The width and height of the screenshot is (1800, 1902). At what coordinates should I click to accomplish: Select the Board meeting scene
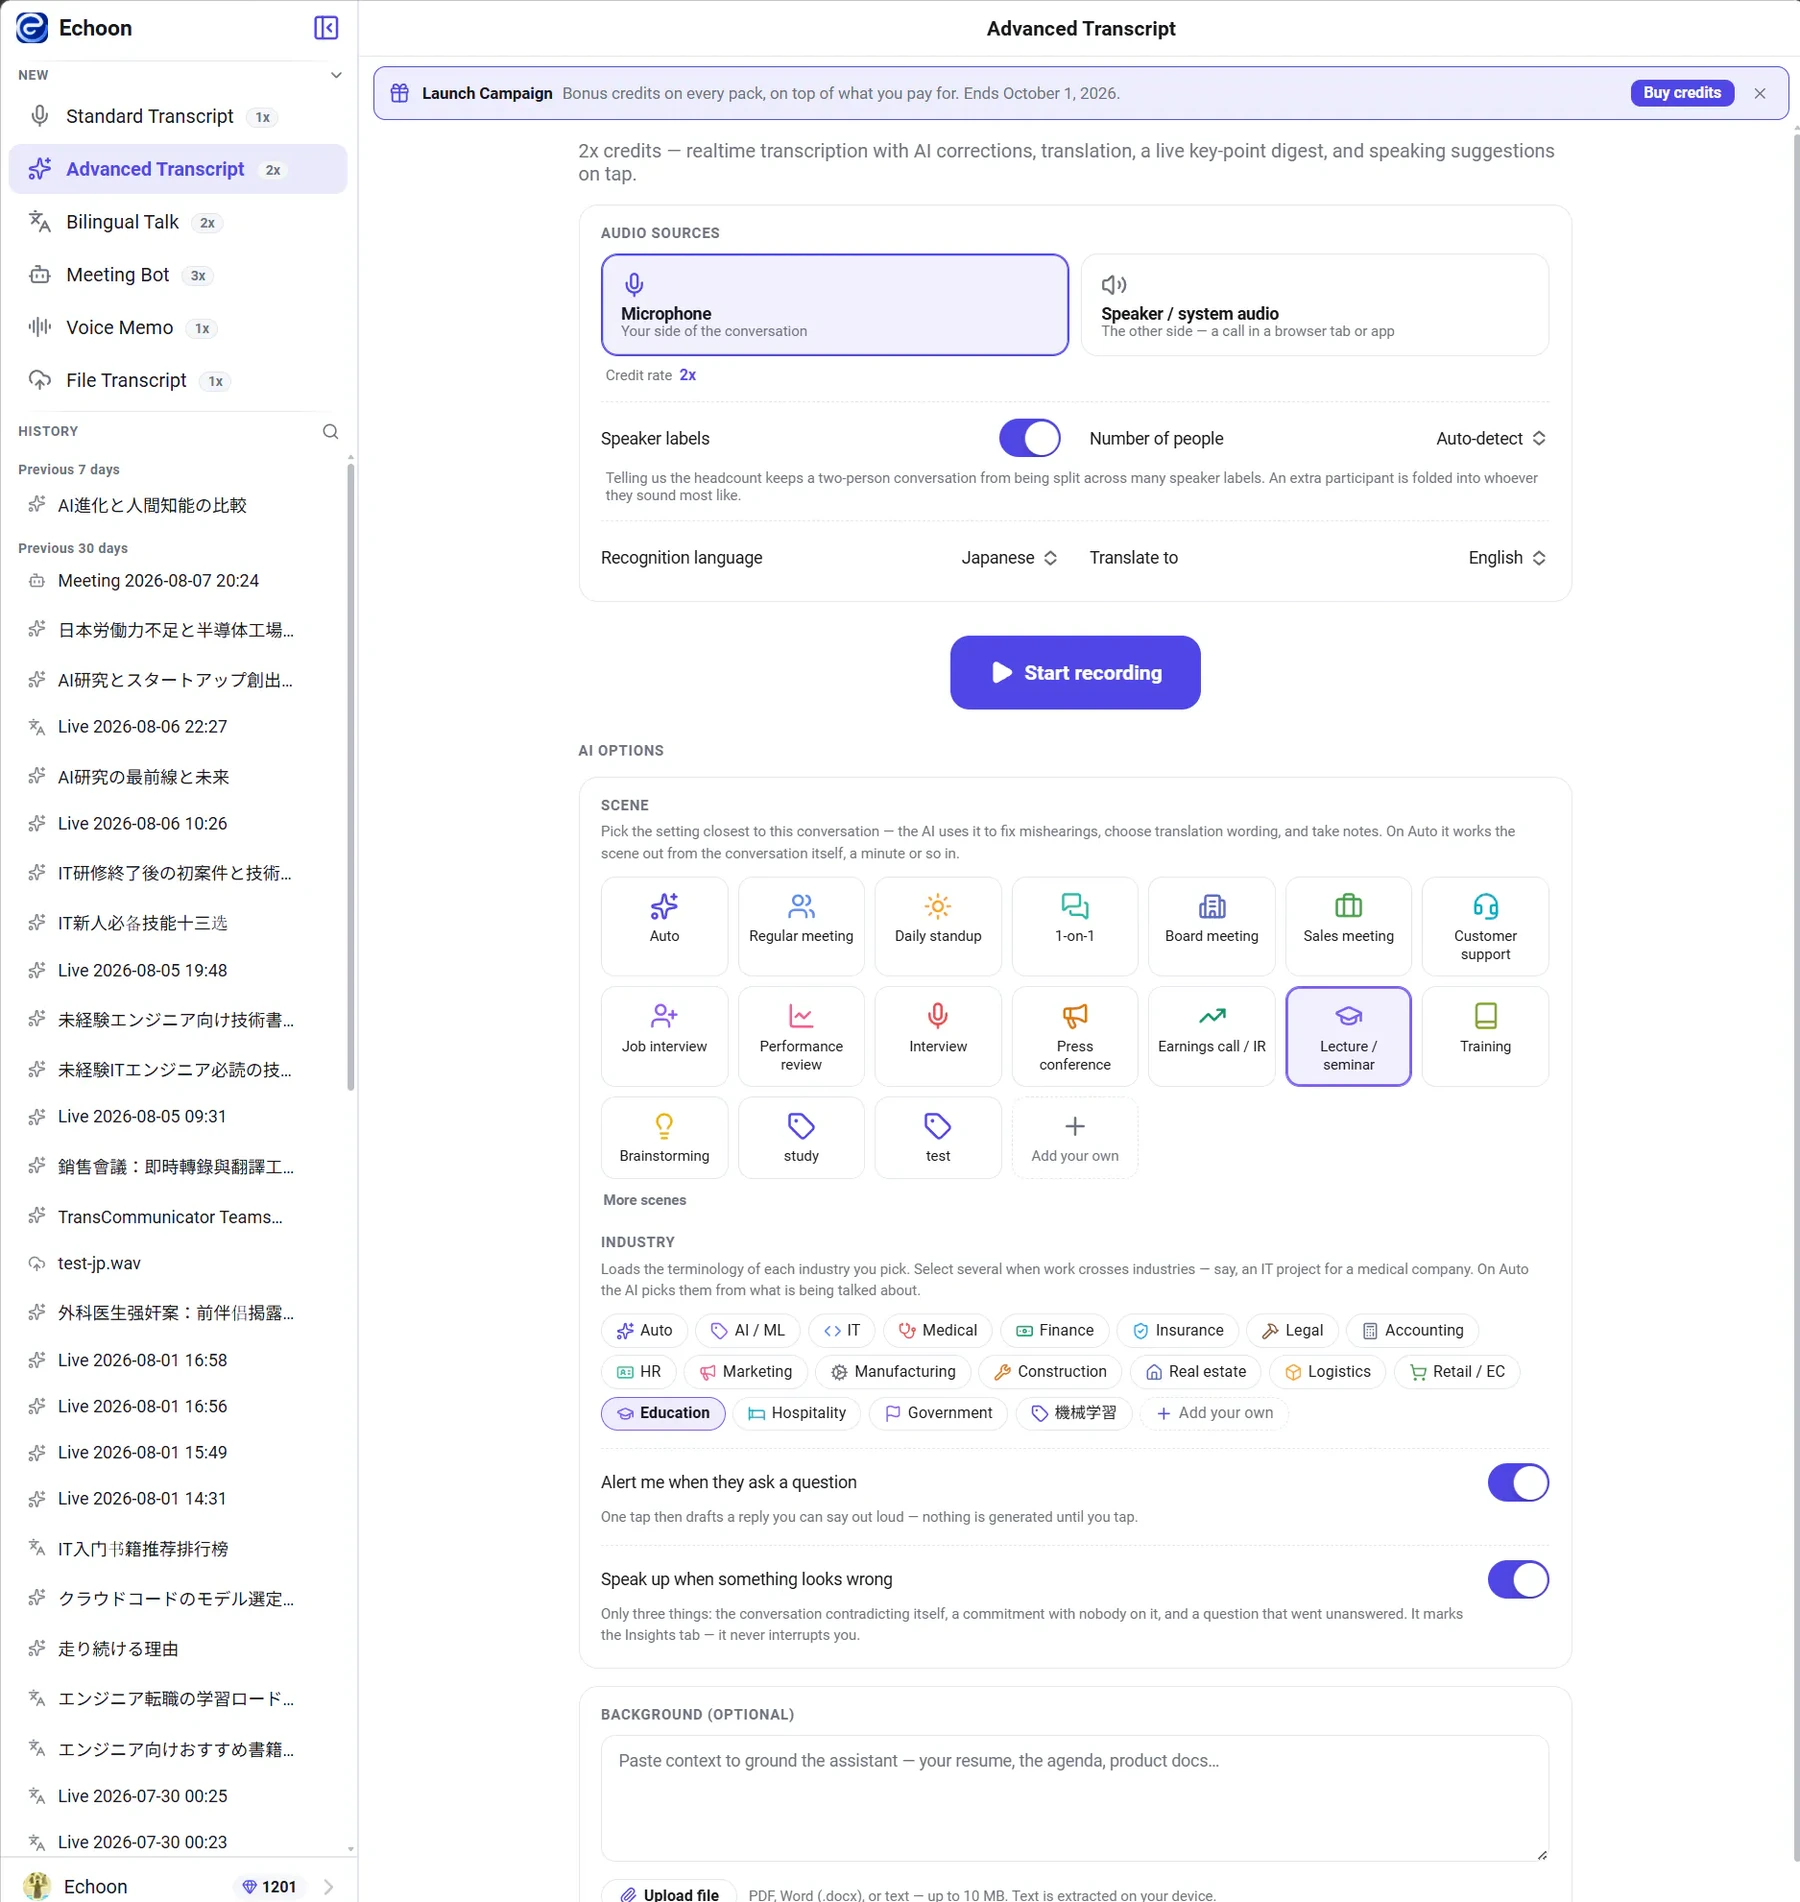pyautogui.click(x=1212, y=926)
